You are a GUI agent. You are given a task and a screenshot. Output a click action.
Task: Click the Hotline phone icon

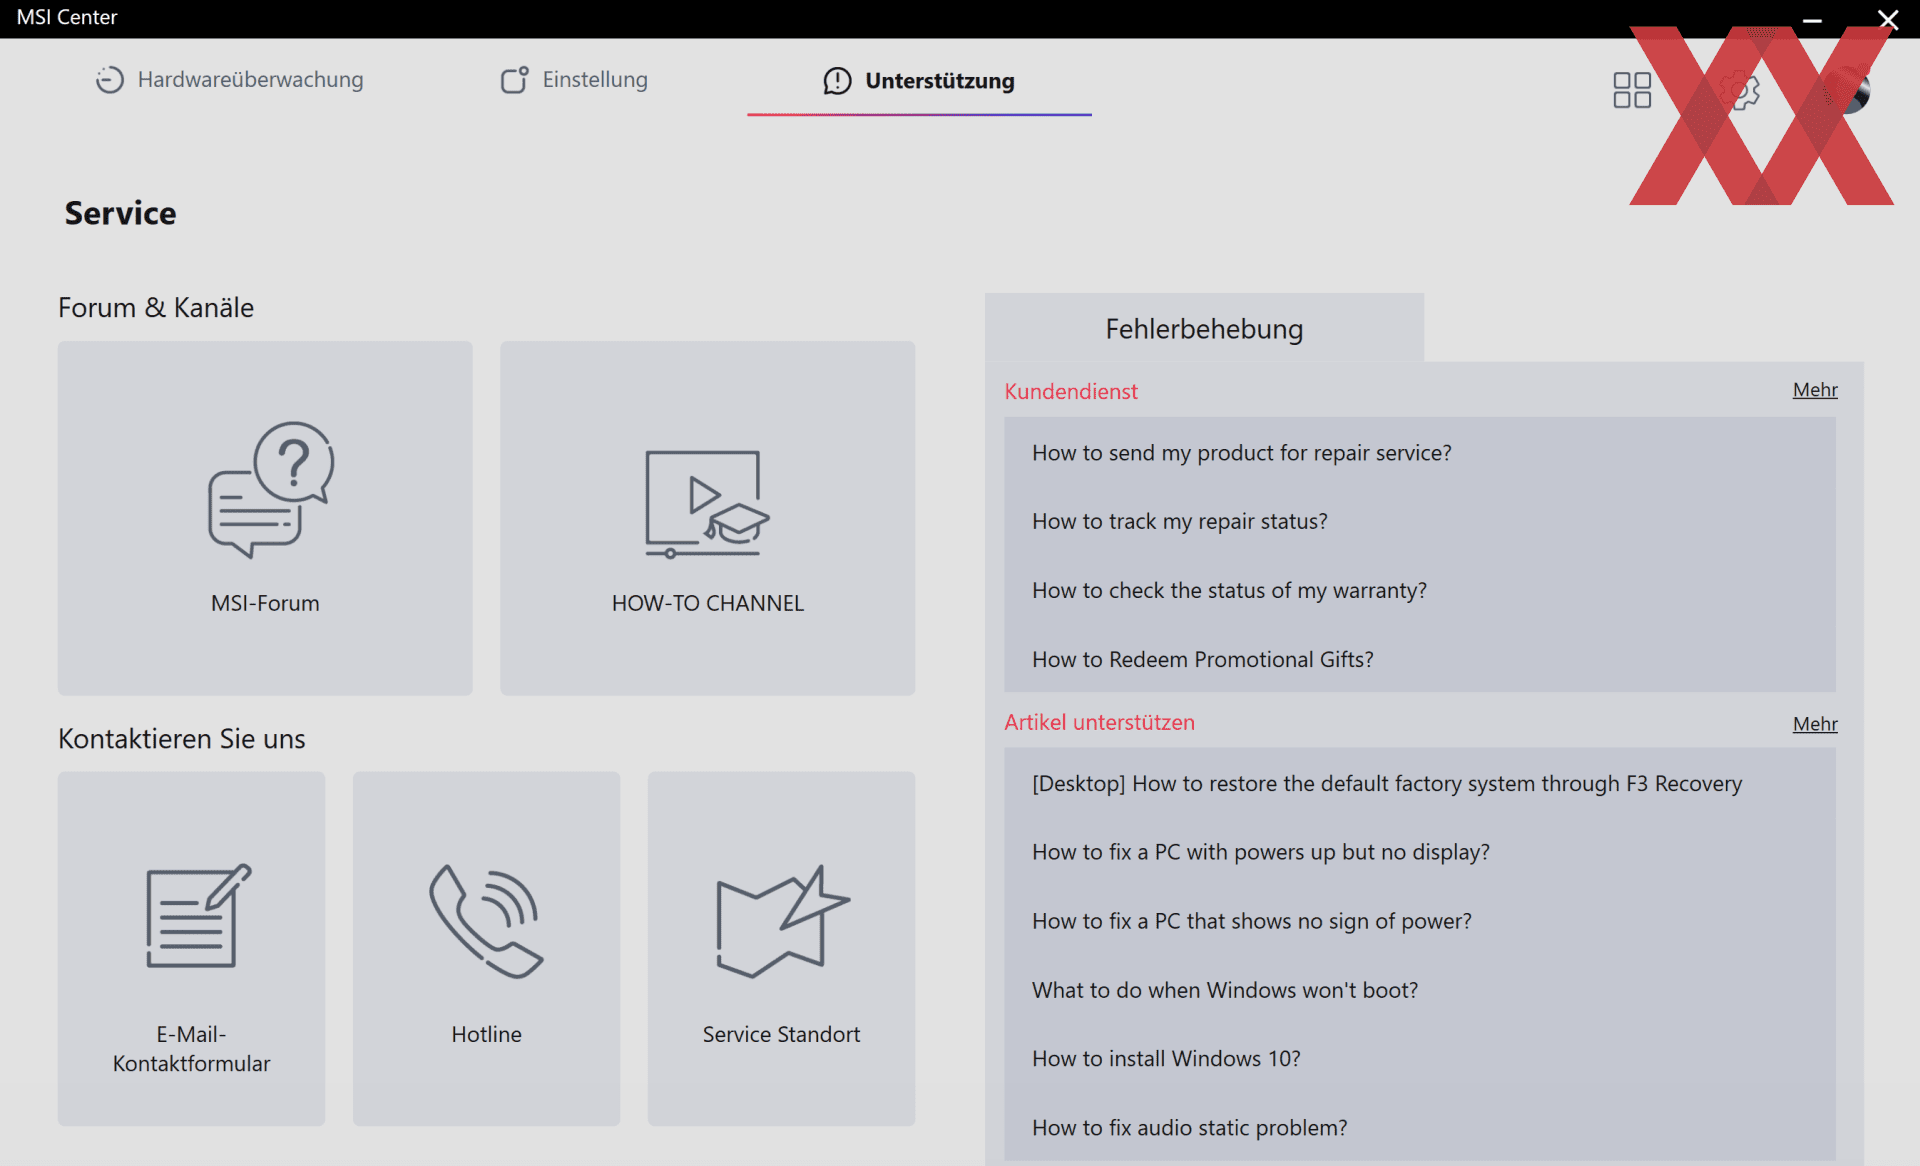(486, 921)
